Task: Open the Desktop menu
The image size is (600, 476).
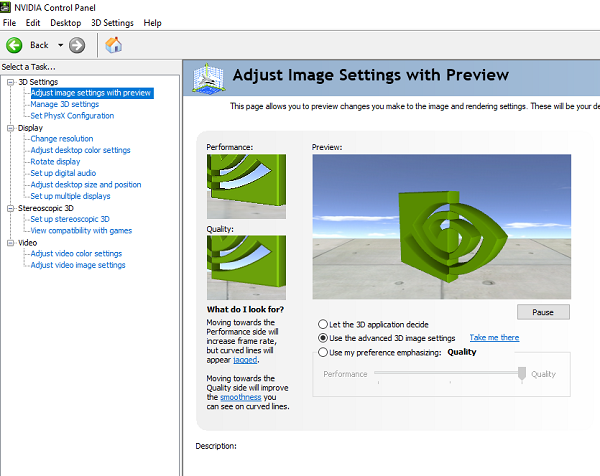Action: (x=66, y=23)
